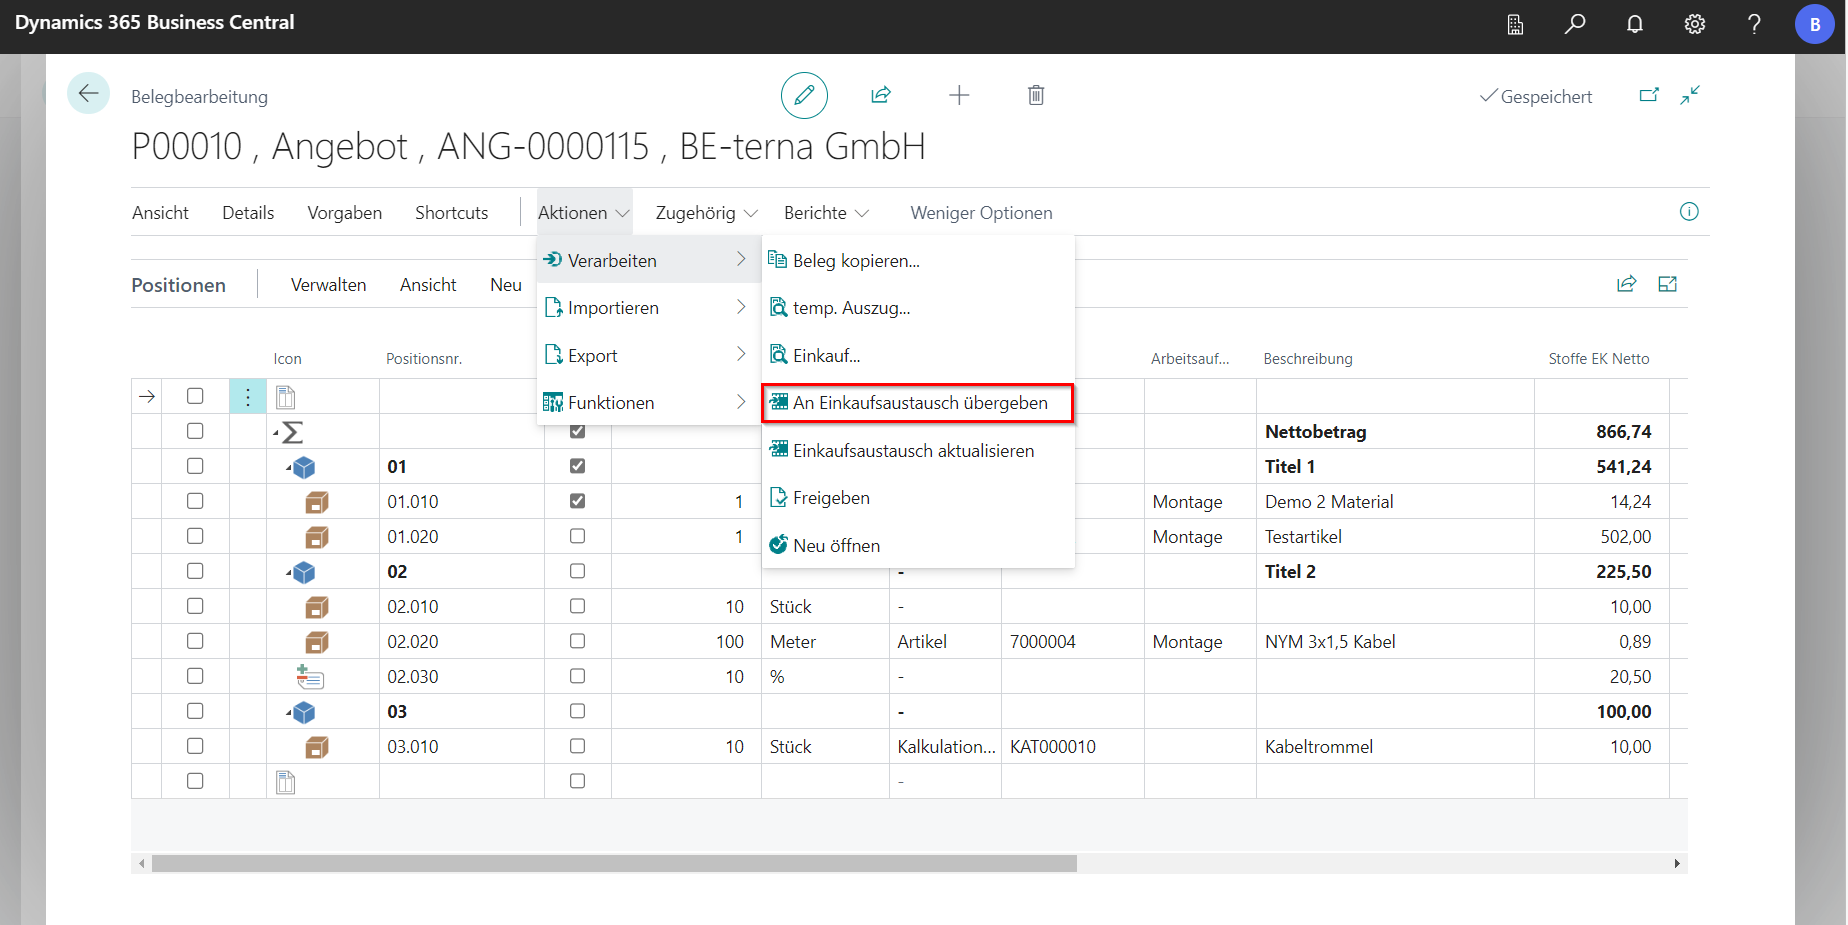The image size is (1848, 925).
Task: Click the search magnifier icon
Action: pyautogui.click(x=1575, y=24)
